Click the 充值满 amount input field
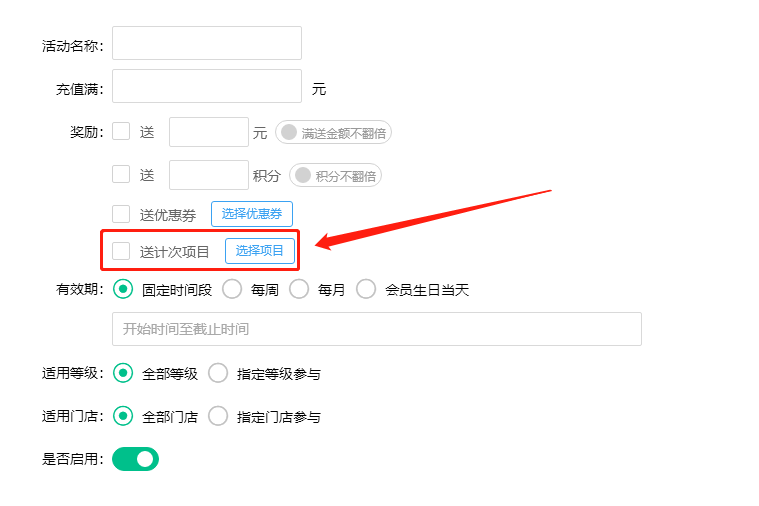This screenshot has height=506, width=759. click(x=207, y=87)
